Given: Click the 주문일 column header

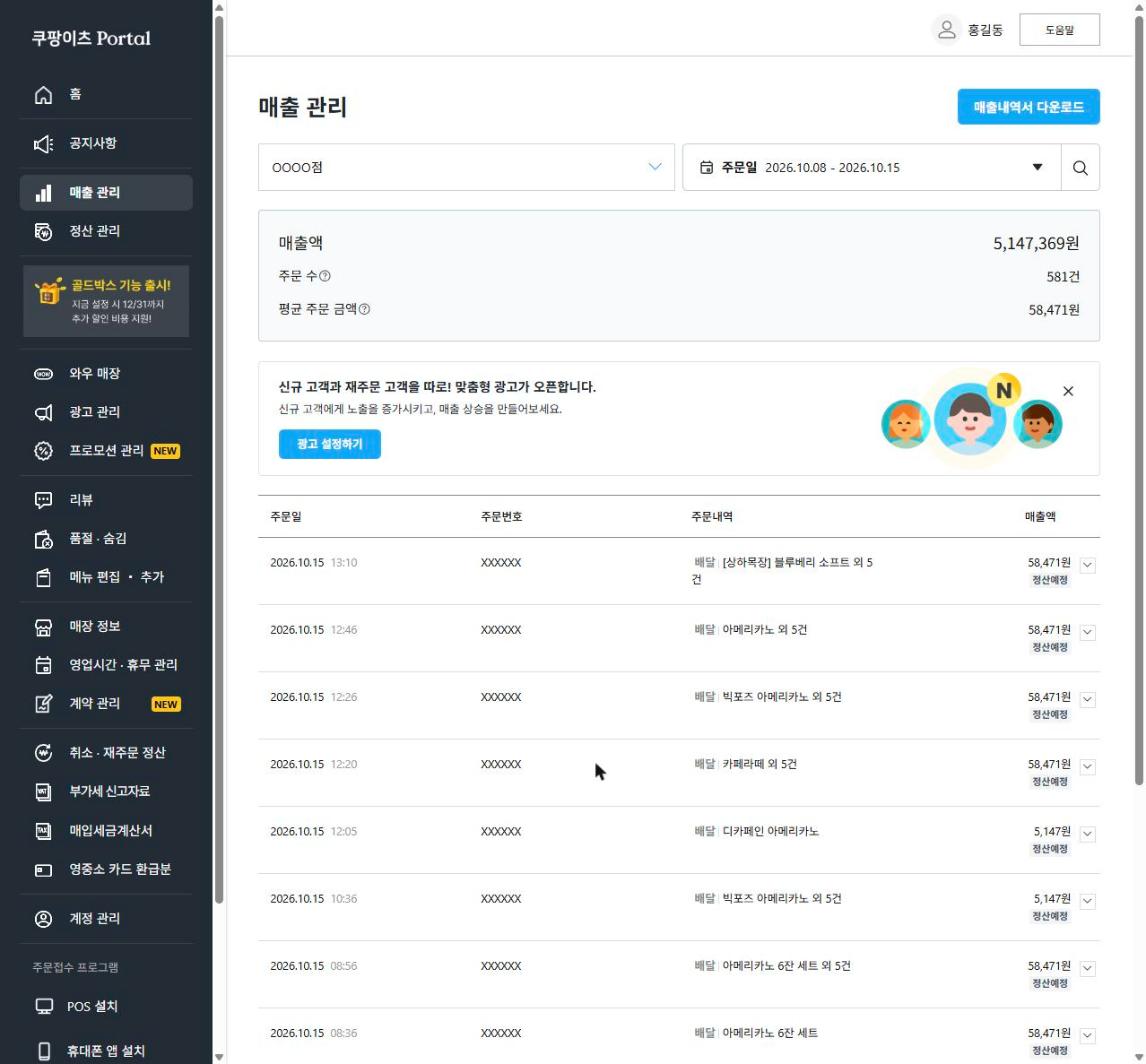Looking at the screenshot, I should tap(286, 517).
